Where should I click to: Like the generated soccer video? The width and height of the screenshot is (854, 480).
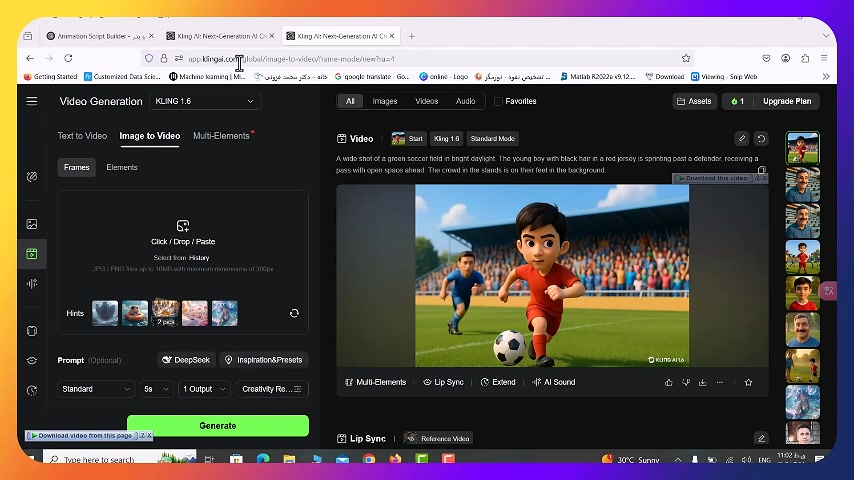click(x=668, y=382)
